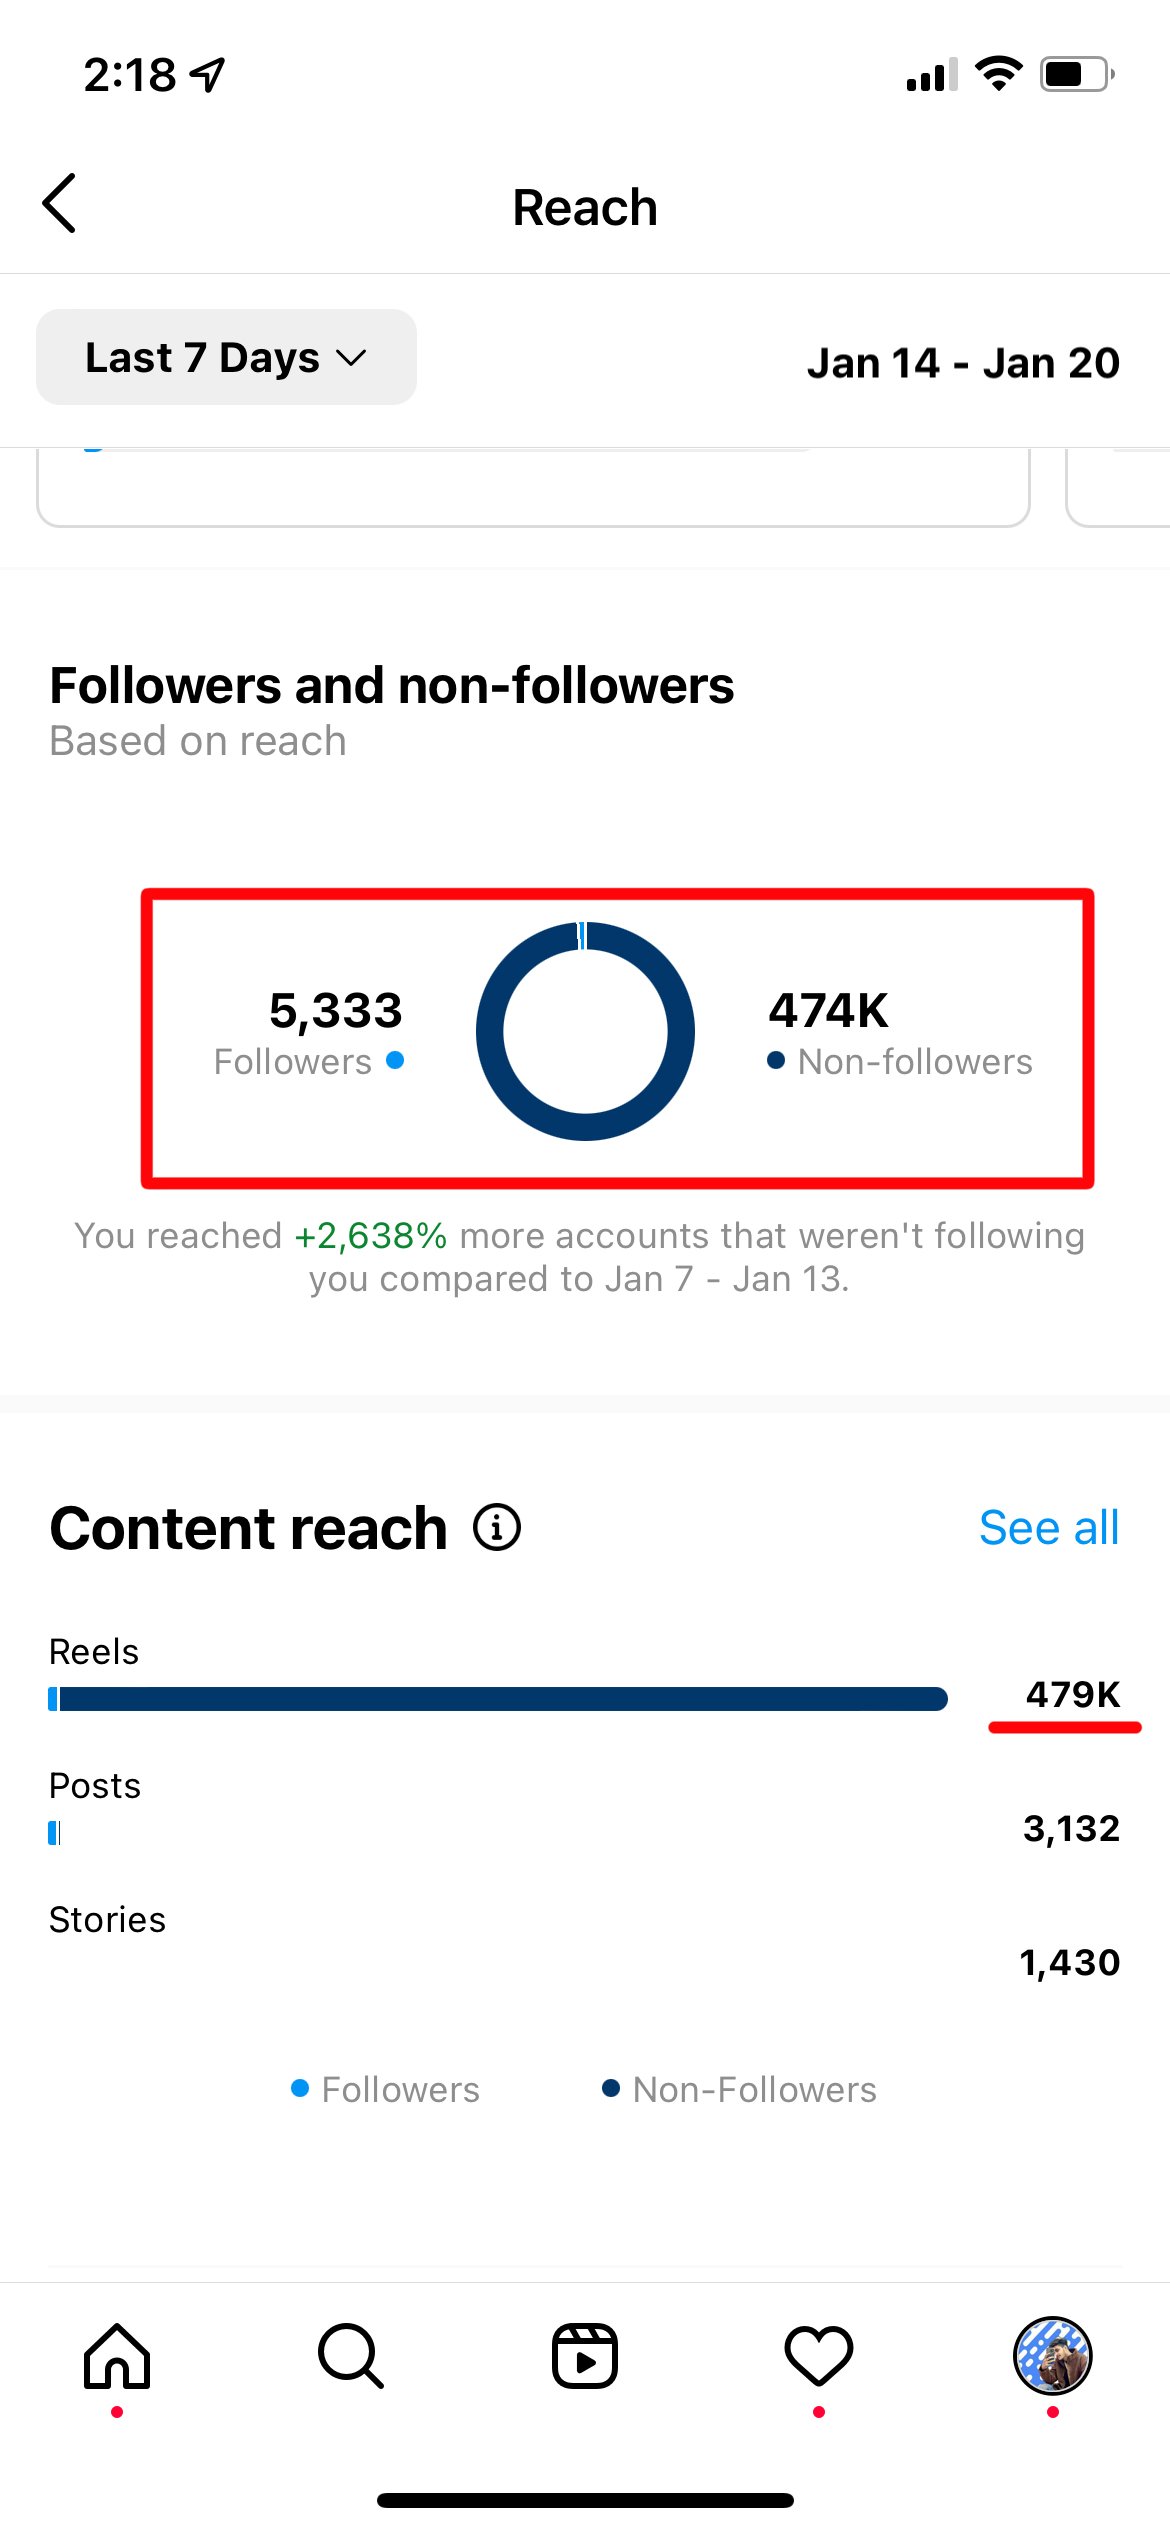Tap the location arrow beside the time

[x=208, y=75]
